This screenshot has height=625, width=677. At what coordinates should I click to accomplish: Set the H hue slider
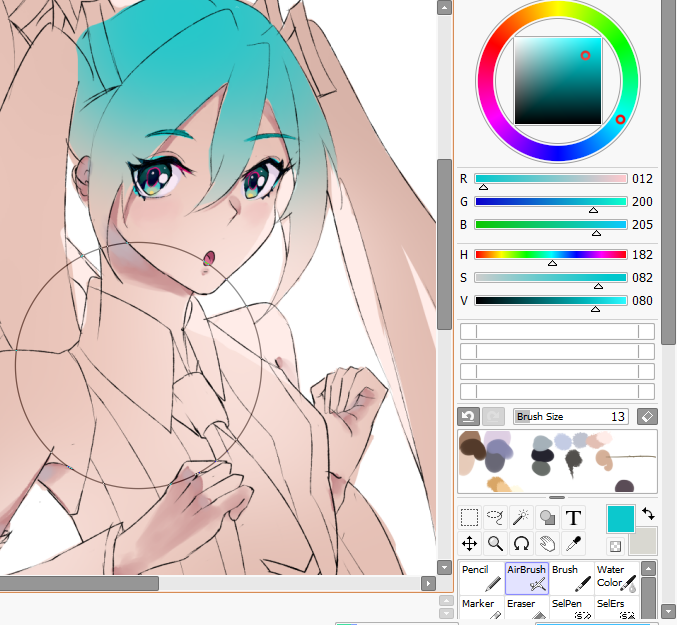(551, 255)
